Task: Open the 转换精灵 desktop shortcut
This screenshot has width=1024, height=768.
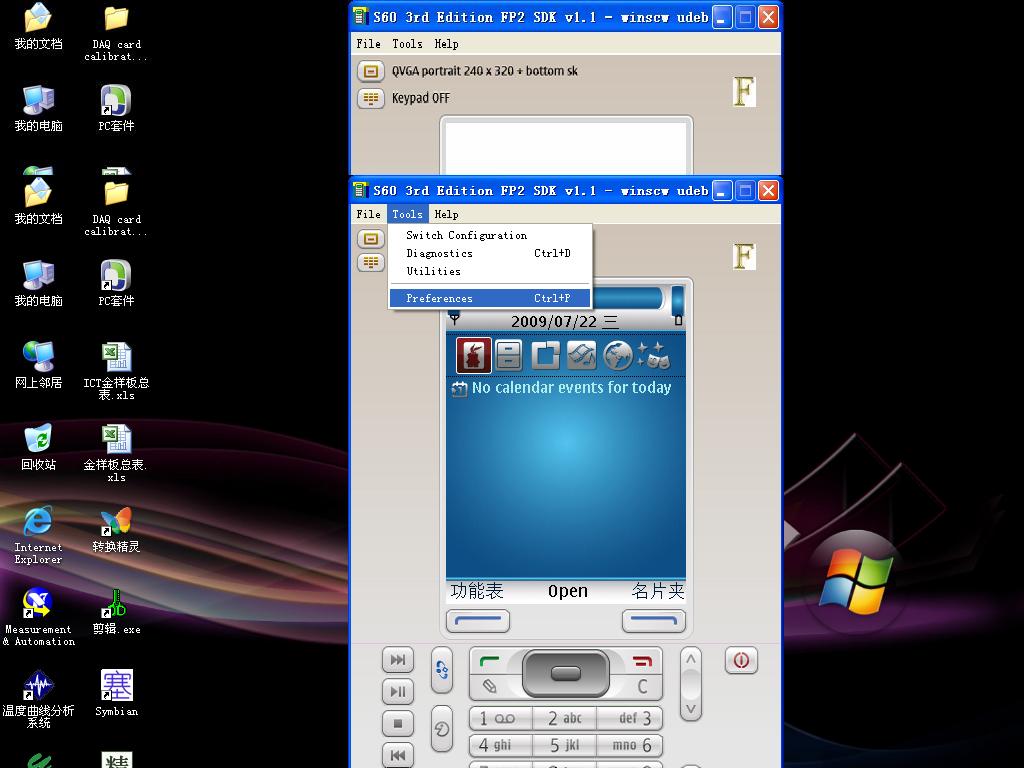Action: pos(116,530)
